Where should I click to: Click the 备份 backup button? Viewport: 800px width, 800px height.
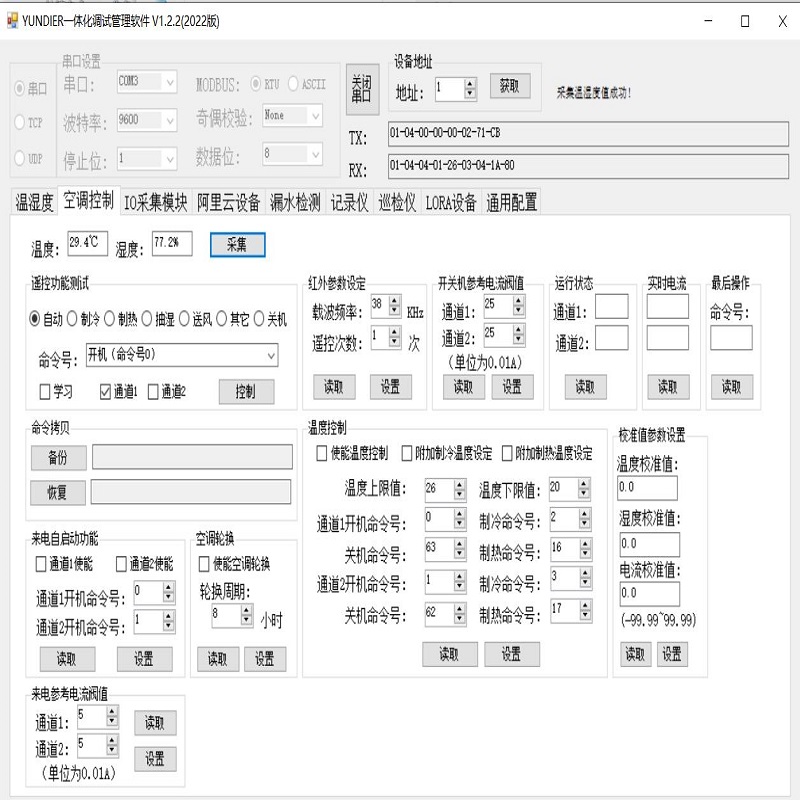pyautogui.click(x=59, y=458)
